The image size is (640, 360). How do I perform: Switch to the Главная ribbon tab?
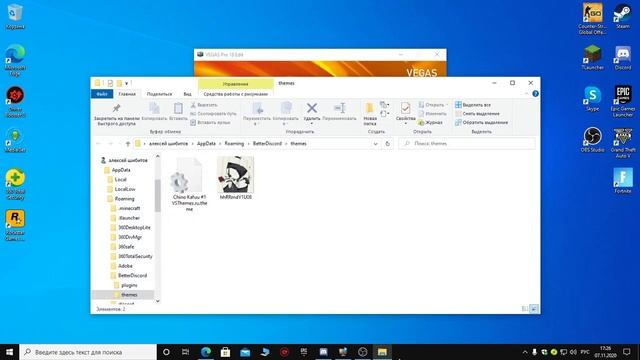tap(127, 94)
